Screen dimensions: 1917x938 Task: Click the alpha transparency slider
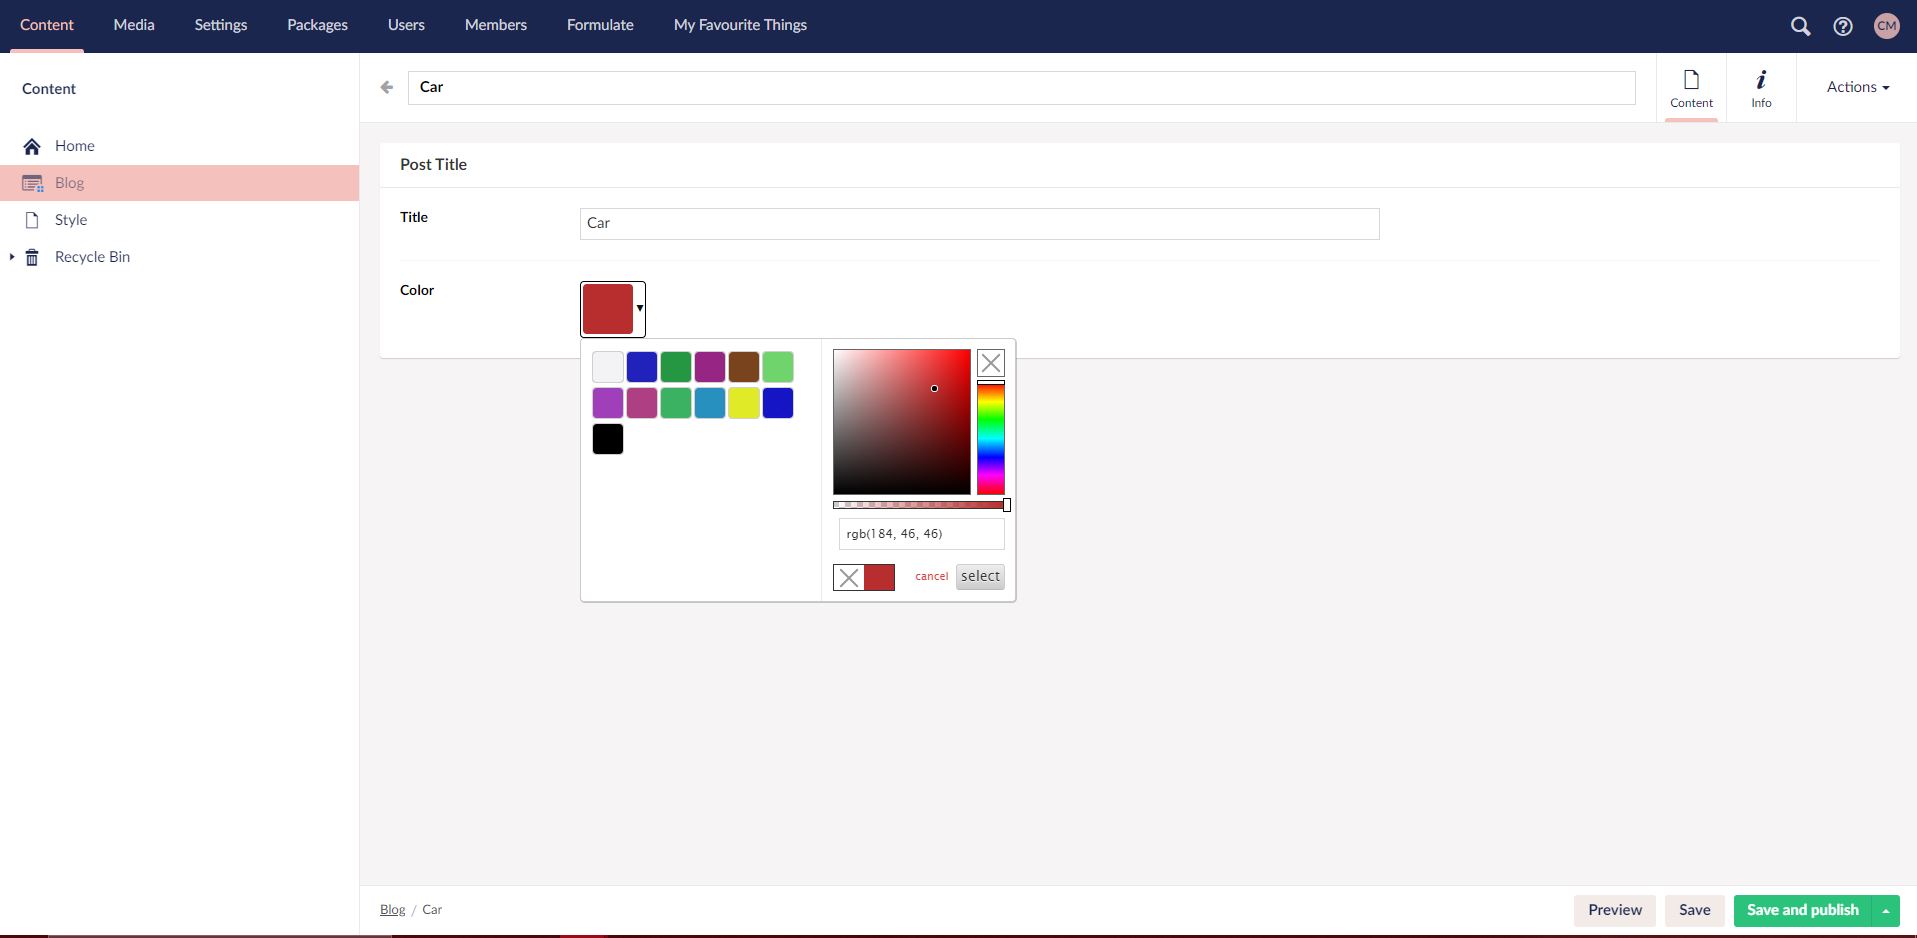[920, 505]
